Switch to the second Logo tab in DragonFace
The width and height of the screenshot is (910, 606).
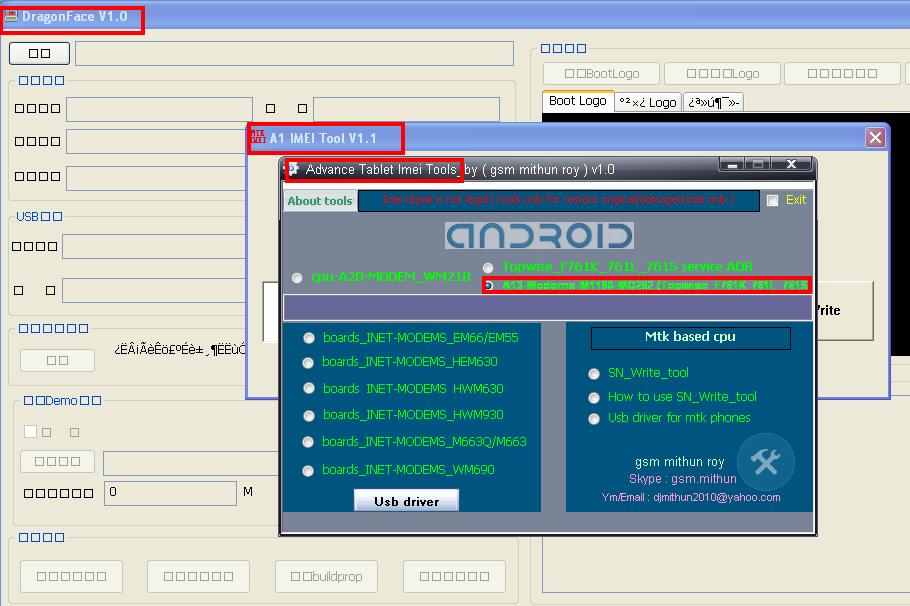[648, 103]
